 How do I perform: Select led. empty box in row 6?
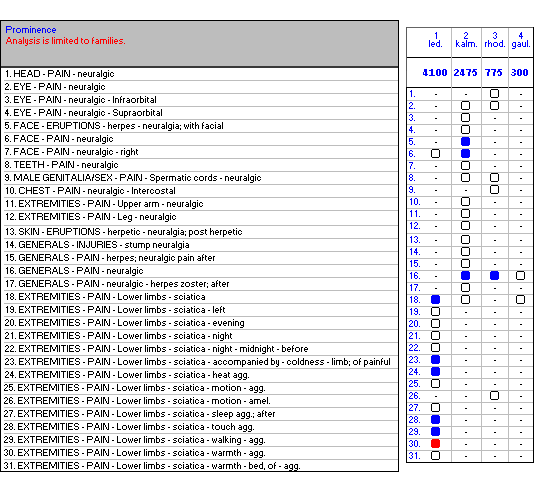(x=435, y=154)
